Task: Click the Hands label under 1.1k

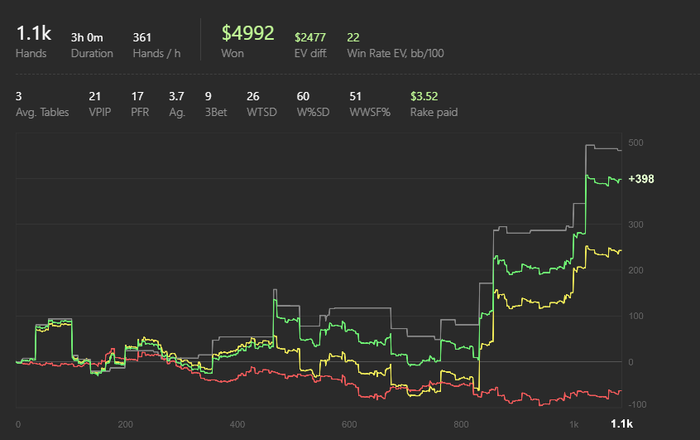Action: tap(31, 54)
